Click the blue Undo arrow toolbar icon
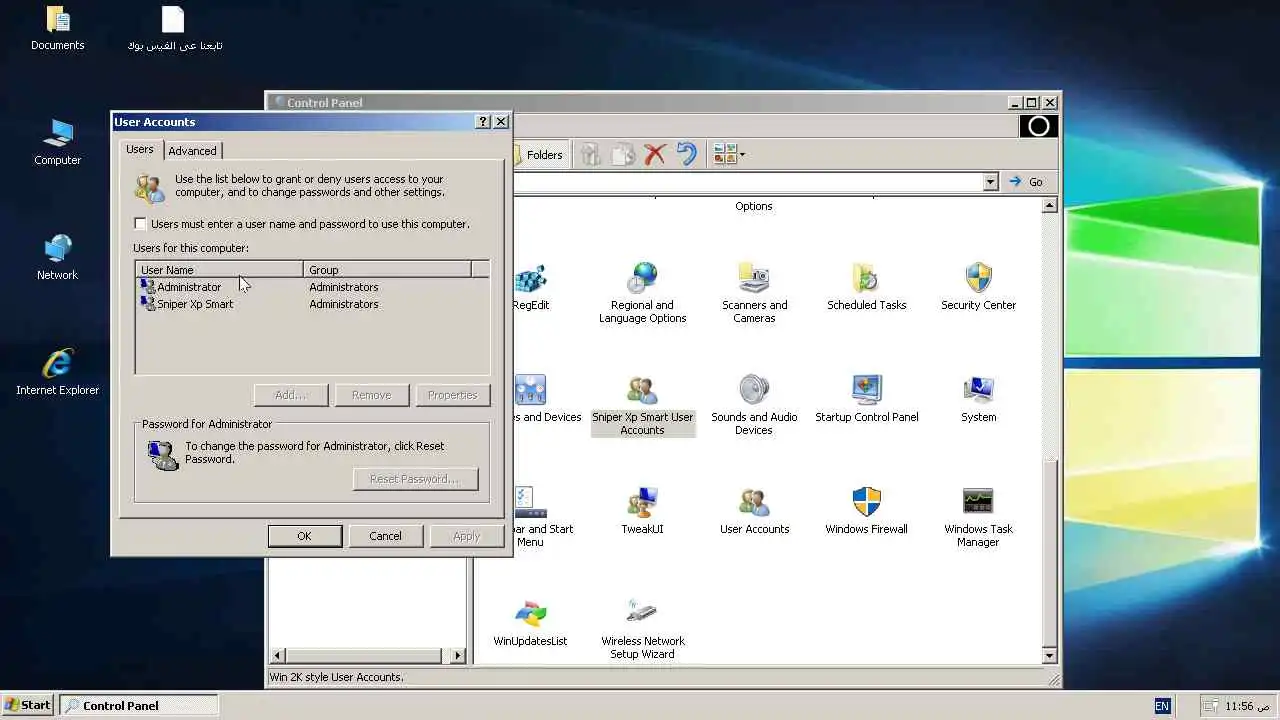1280x720 pixels. (687, 154)
